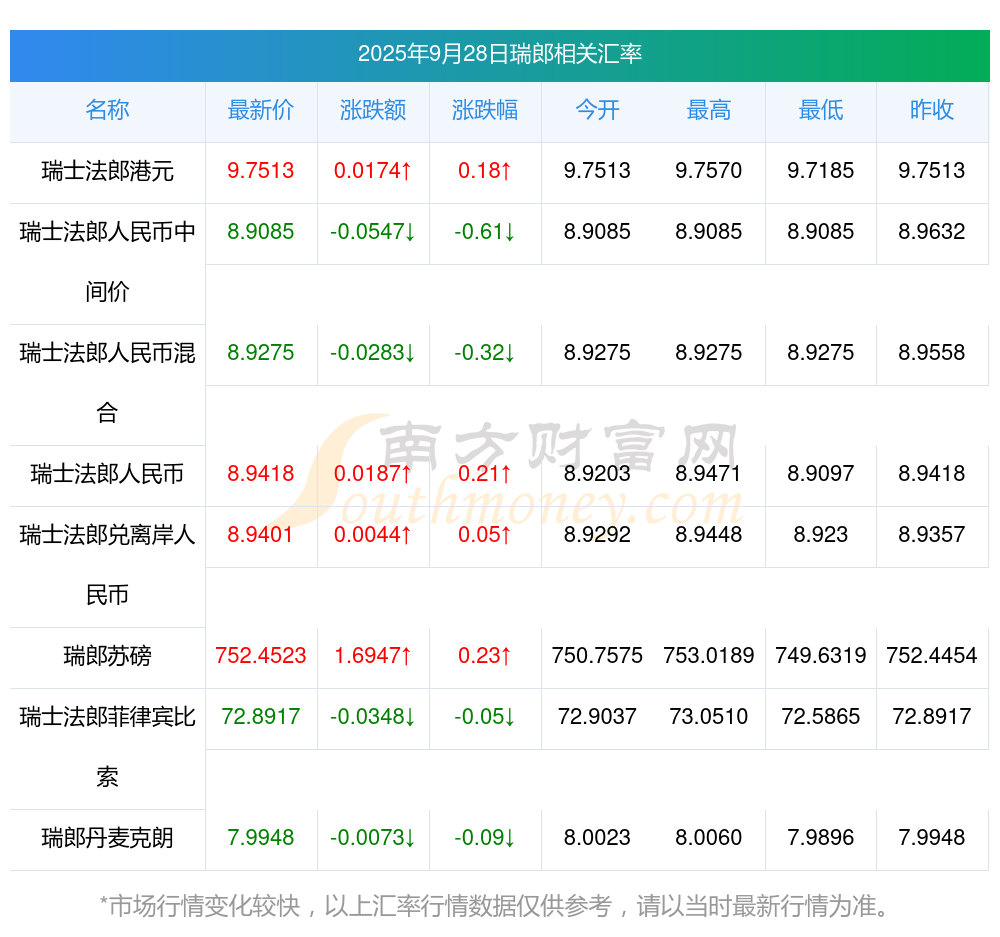Click the up arrow next to 0.23
The image size is (1000, 937).
pos(506,656)
